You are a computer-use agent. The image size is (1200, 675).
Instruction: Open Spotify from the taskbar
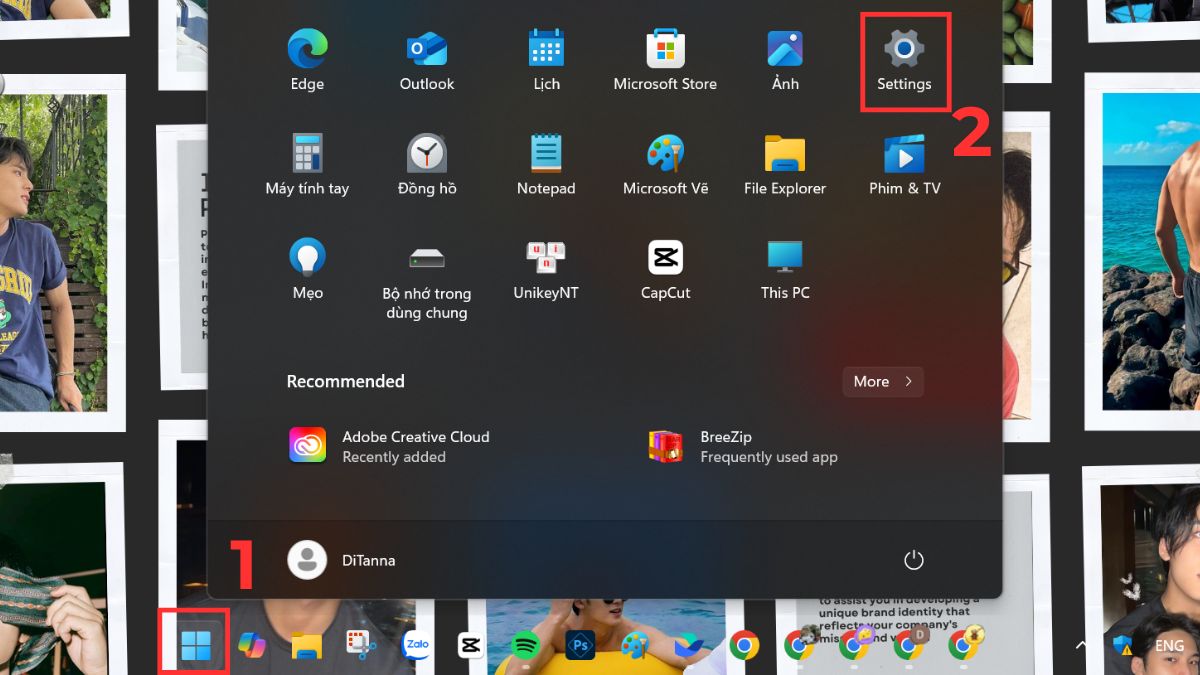[x=525, y=645]
